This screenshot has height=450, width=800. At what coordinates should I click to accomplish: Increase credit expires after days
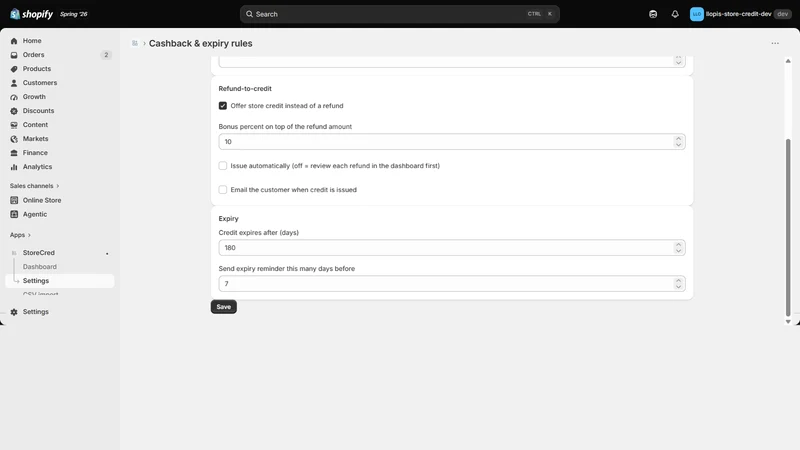[678, 244]
